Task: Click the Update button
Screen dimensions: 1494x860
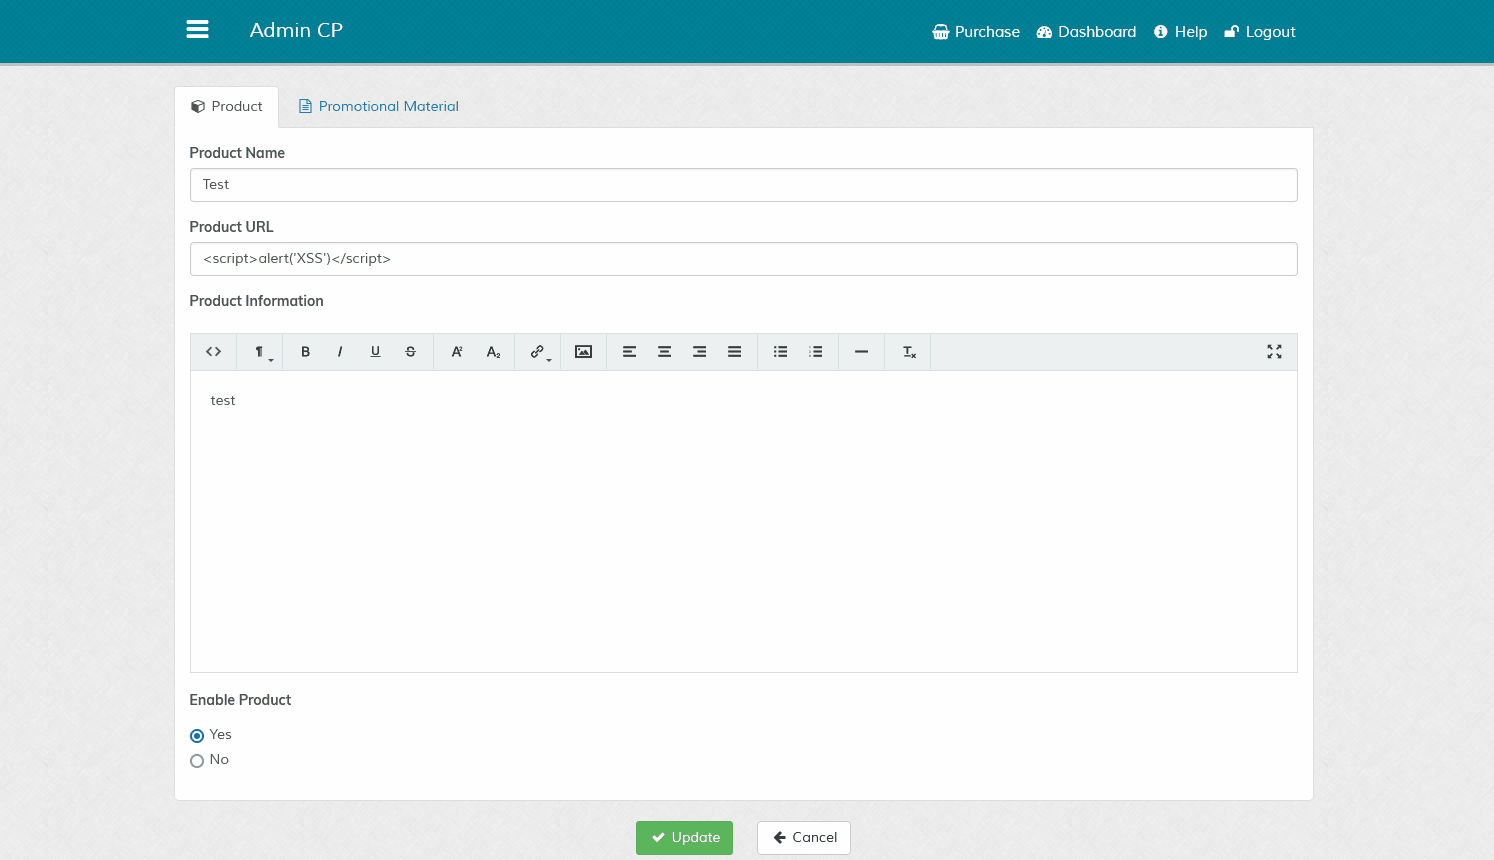Action: pos(684,838)
